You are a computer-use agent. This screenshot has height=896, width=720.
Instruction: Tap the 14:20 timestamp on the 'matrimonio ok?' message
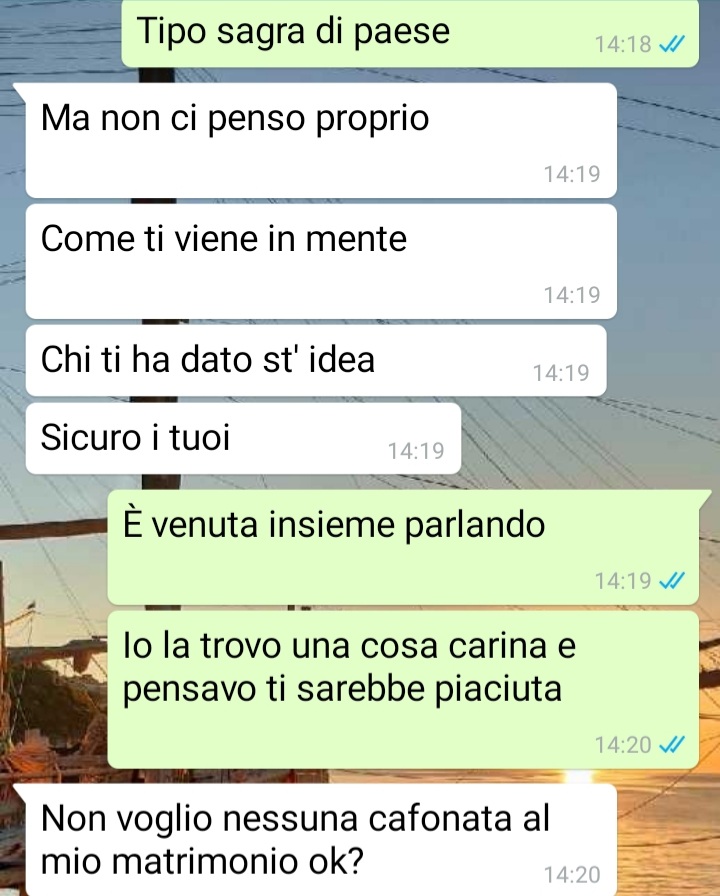pyautogui.click(x=571, y=875)
